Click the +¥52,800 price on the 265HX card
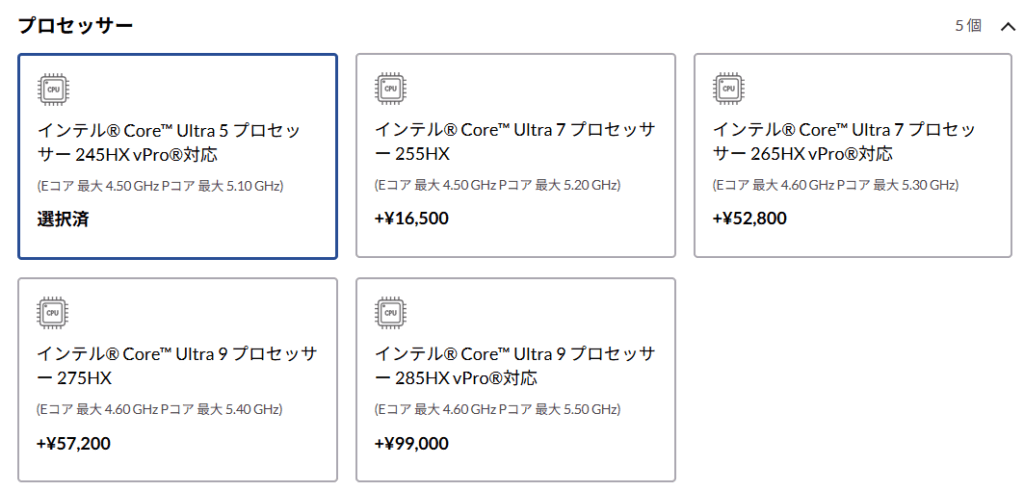 [749, 218]
